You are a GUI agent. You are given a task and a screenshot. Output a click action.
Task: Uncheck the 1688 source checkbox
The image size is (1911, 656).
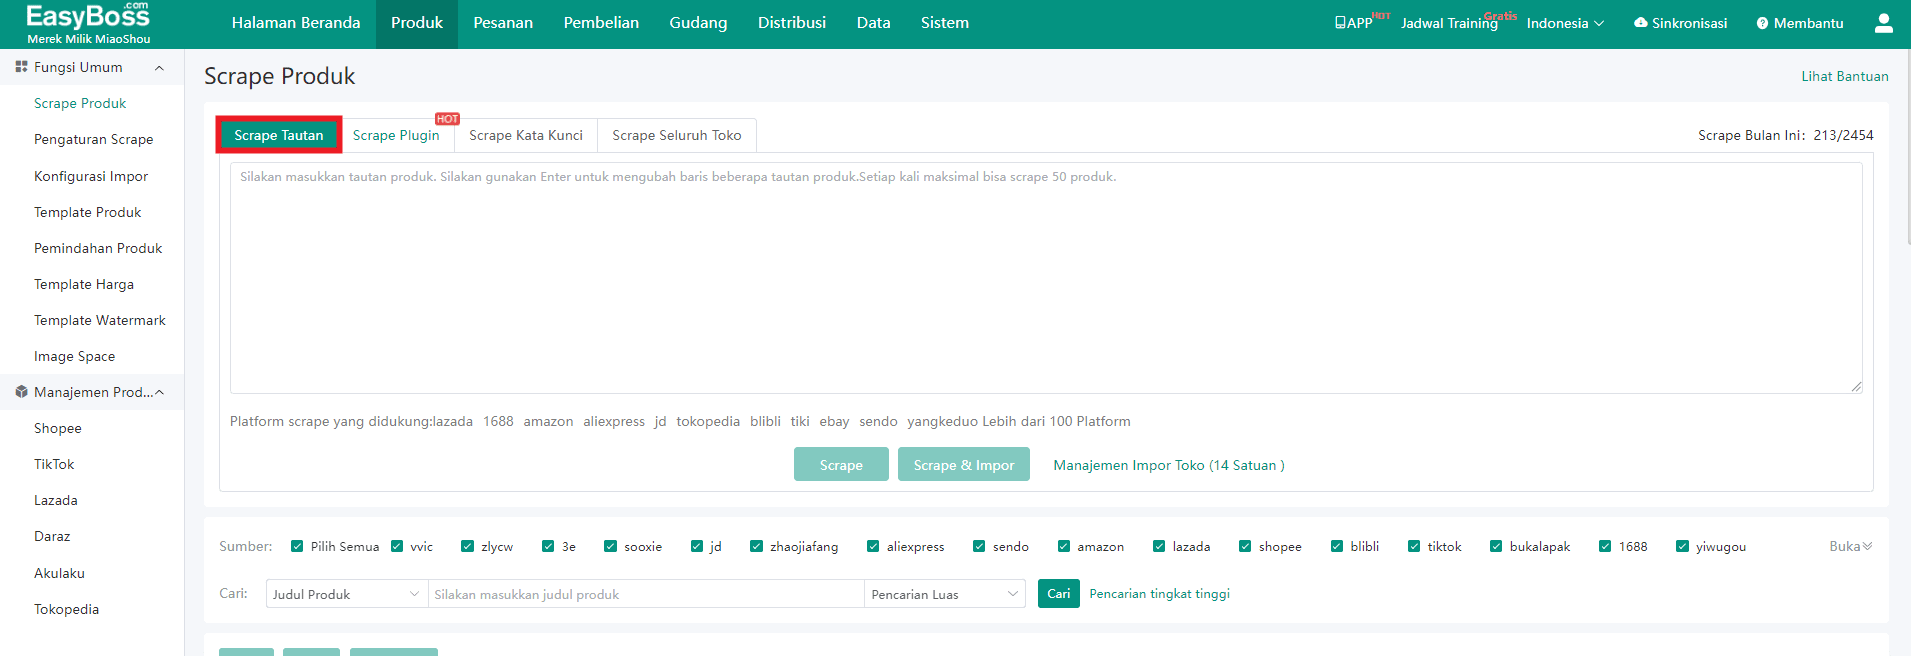click(1605, 546)
